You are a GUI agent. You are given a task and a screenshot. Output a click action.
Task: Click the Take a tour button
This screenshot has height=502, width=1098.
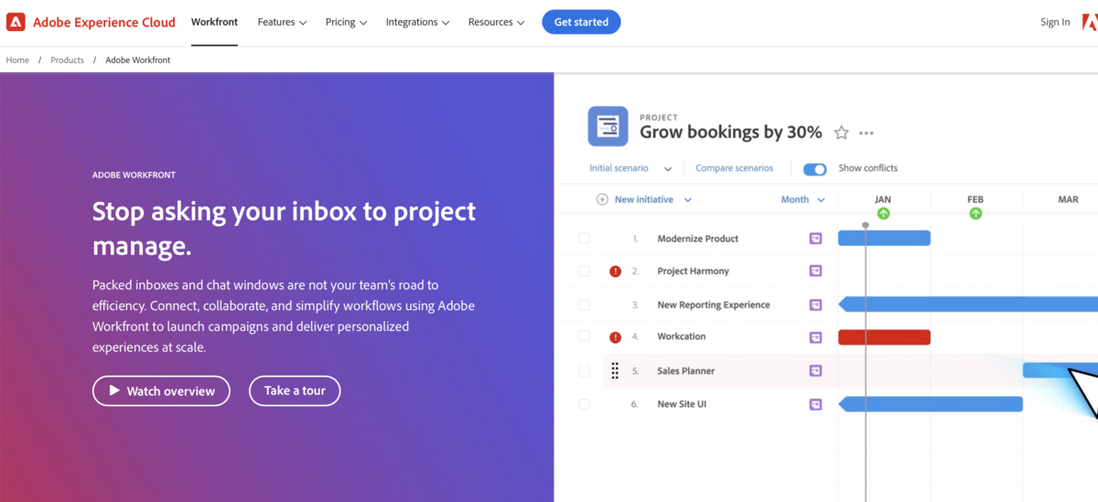(295, 391)
